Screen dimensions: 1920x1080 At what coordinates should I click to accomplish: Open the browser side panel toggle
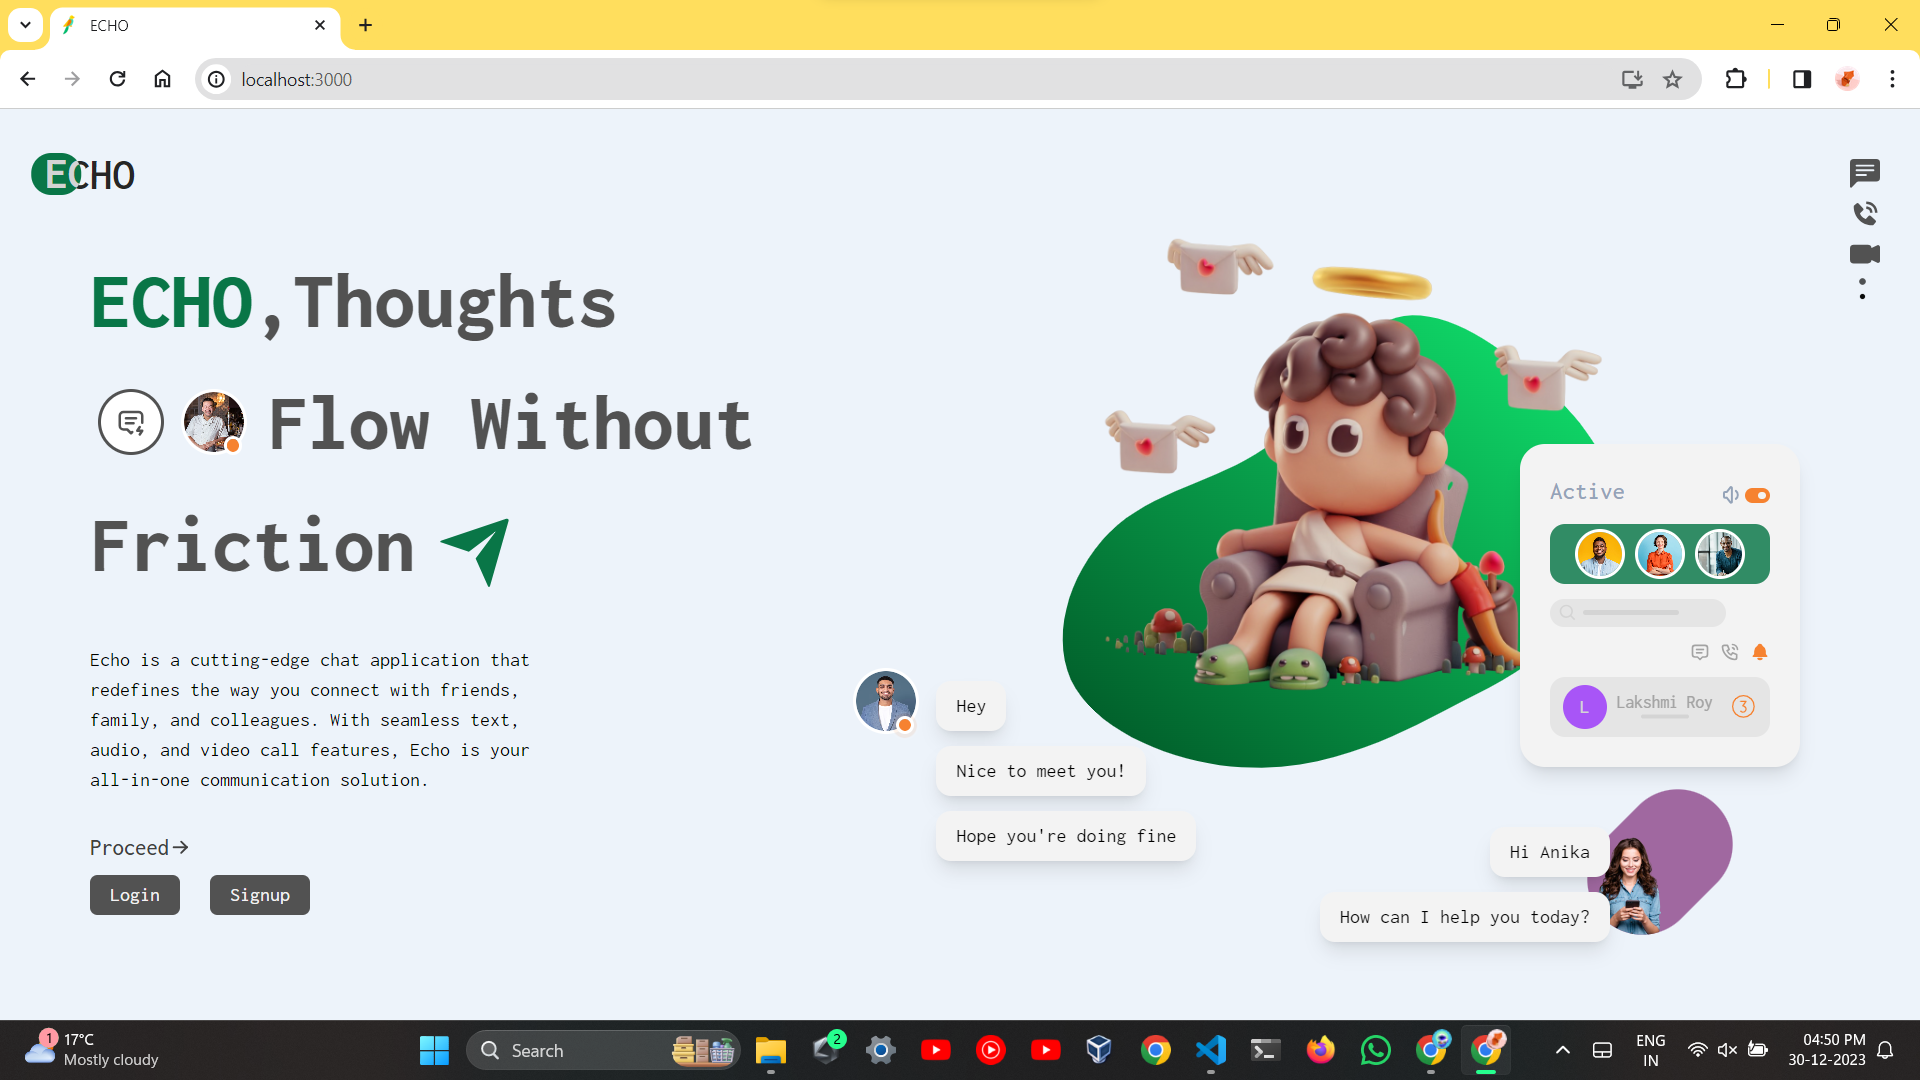coord(1802,79)
